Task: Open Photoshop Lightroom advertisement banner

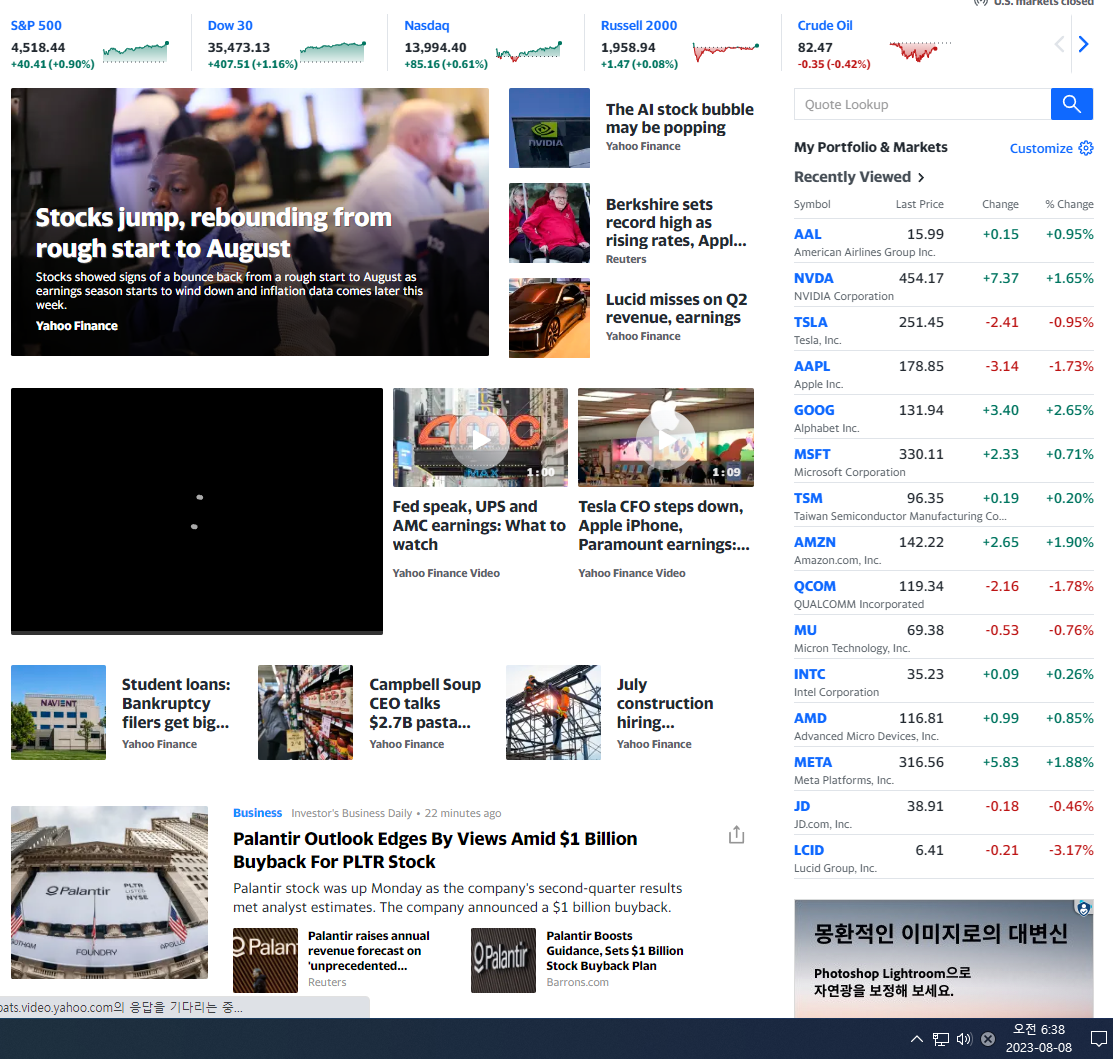Action: pyautogui.click(x=943, y=959)
